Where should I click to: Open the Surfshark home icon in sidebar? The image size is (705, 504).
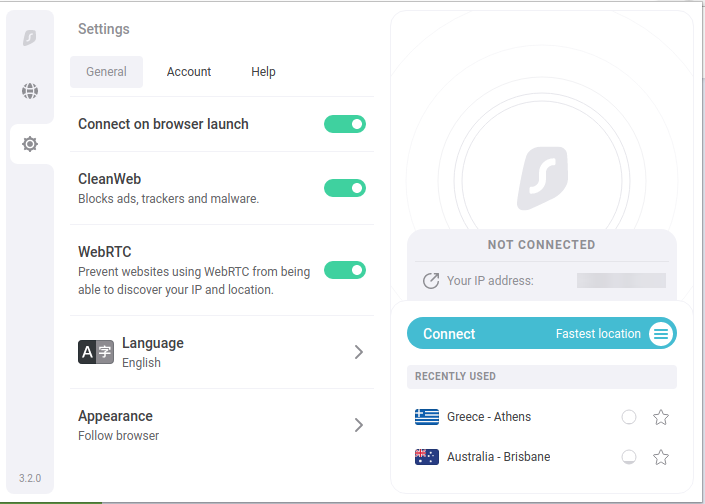(x=30, y=38)
